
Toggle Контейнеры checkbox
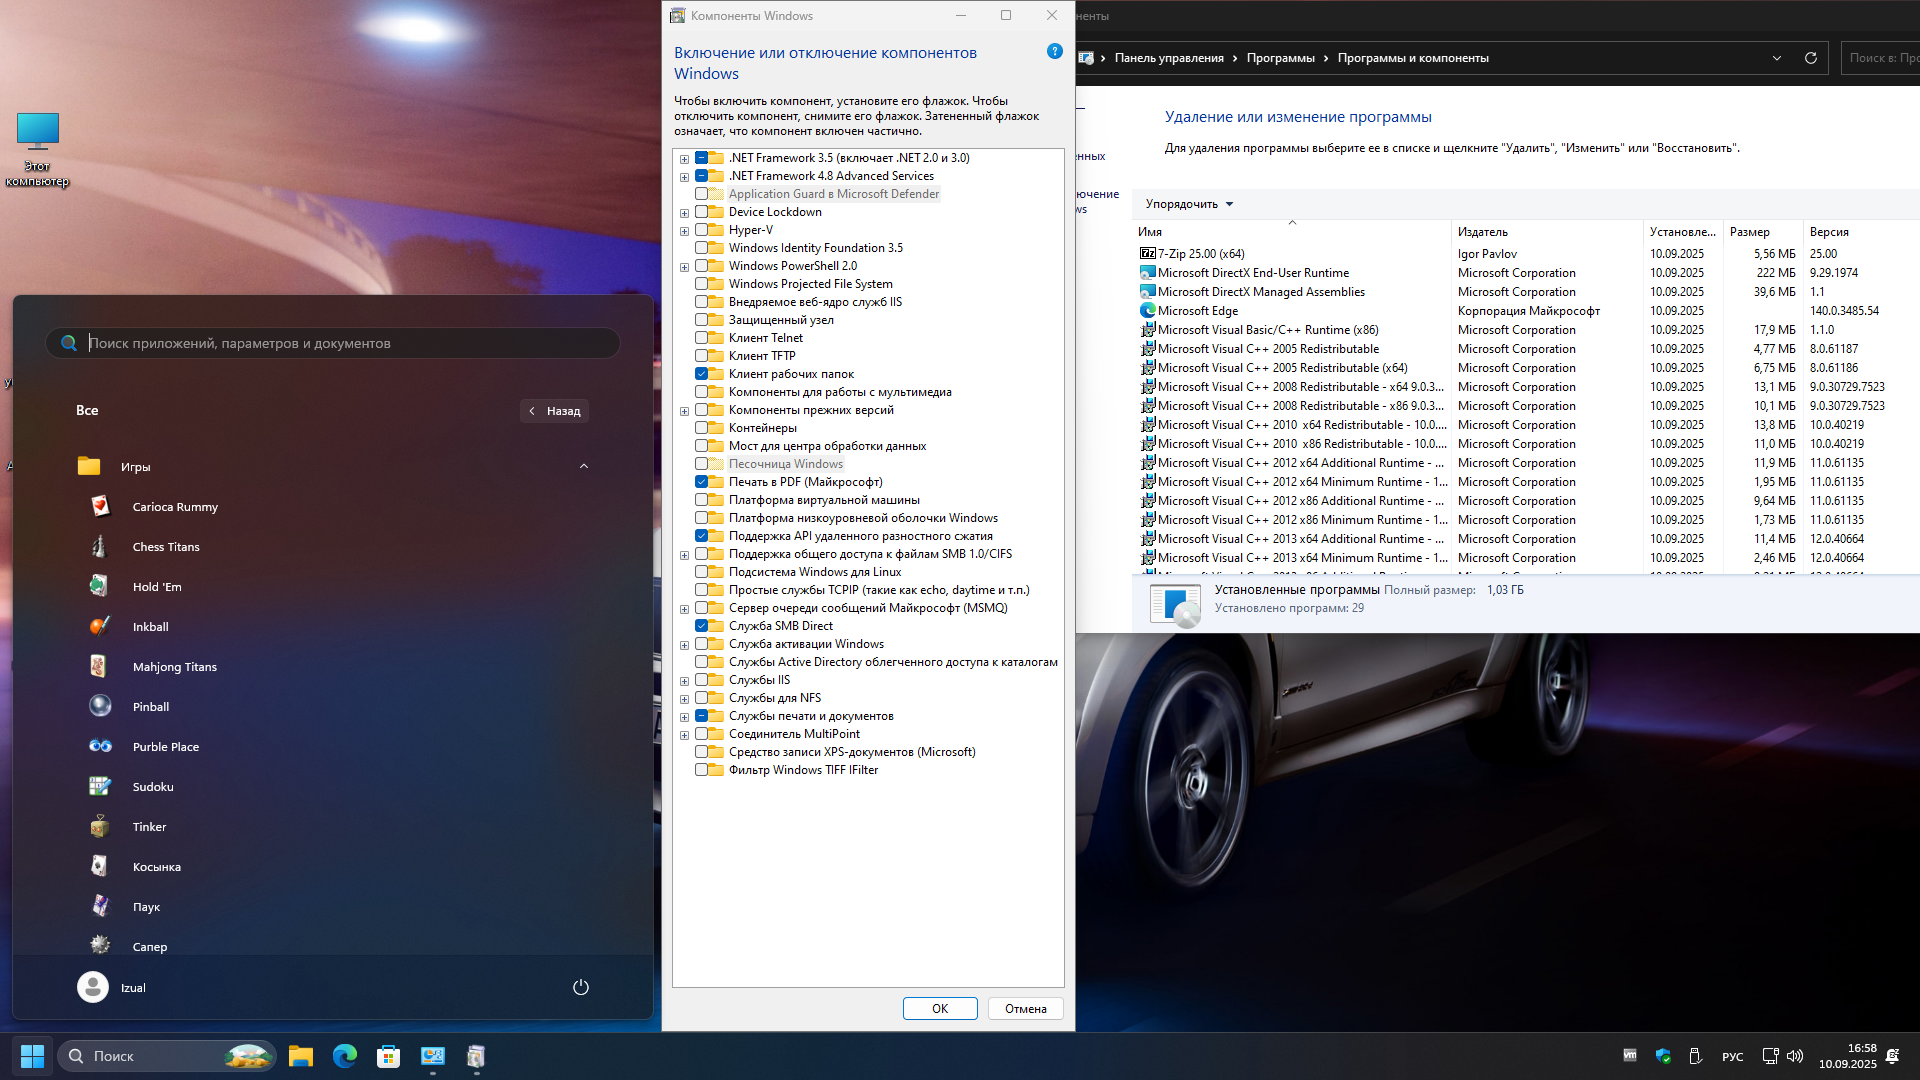coord(701,428)
